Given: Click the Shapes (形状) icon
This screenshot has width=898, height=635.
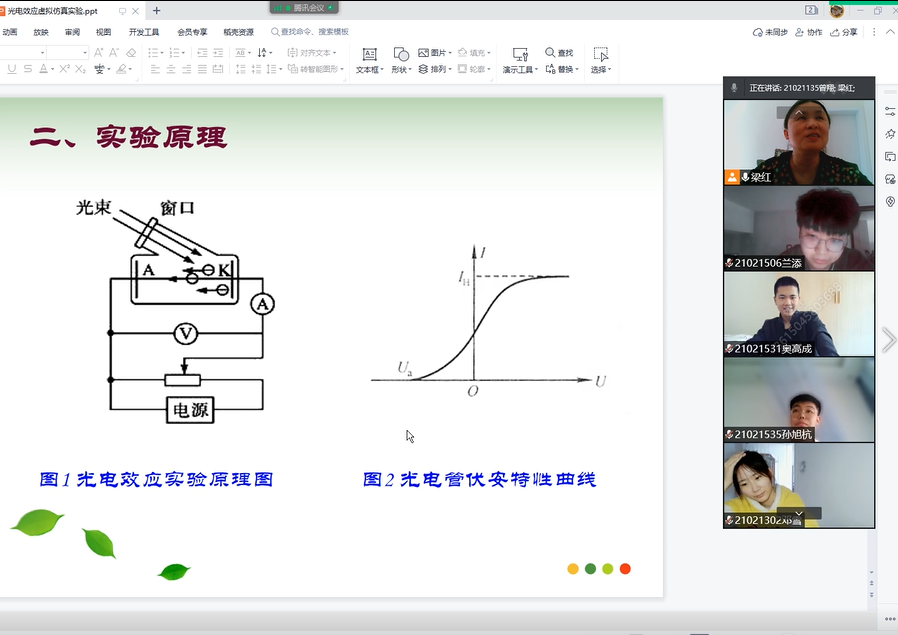Looking at the screenshot, I should point(401,55).
